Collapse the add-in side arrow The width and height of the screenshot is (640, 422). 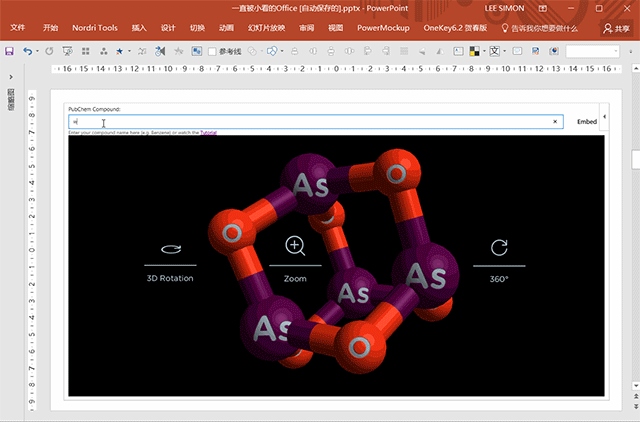pyautogui.click(x=604, y=117)
